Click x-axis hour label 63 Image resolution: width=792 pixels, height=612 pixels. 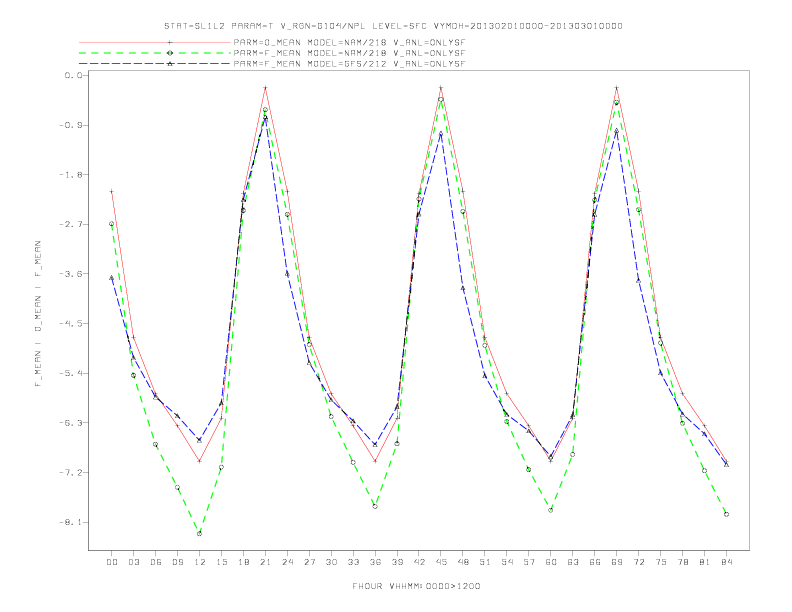click(x=573, y=562)
